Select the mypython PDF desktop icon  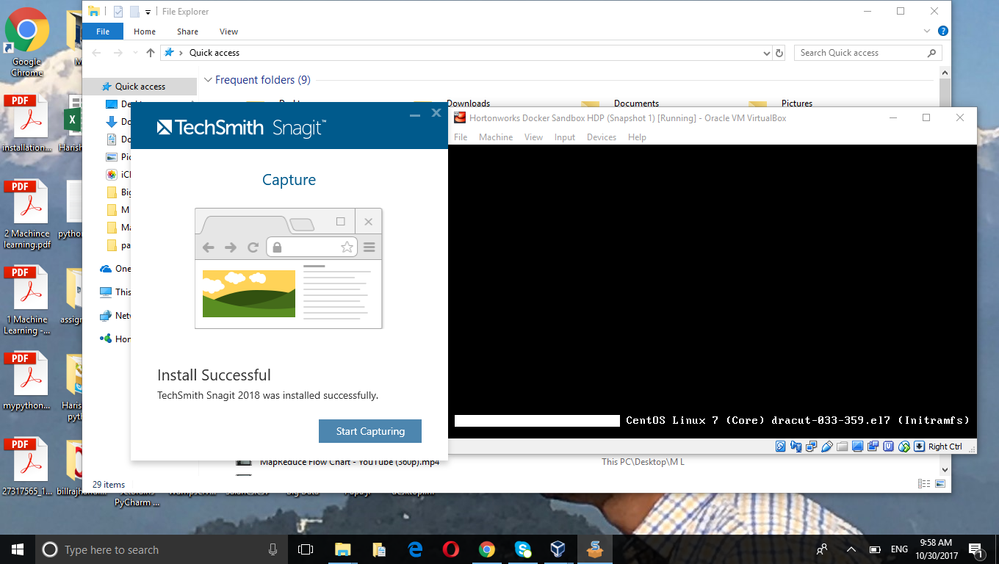[27, 380]
